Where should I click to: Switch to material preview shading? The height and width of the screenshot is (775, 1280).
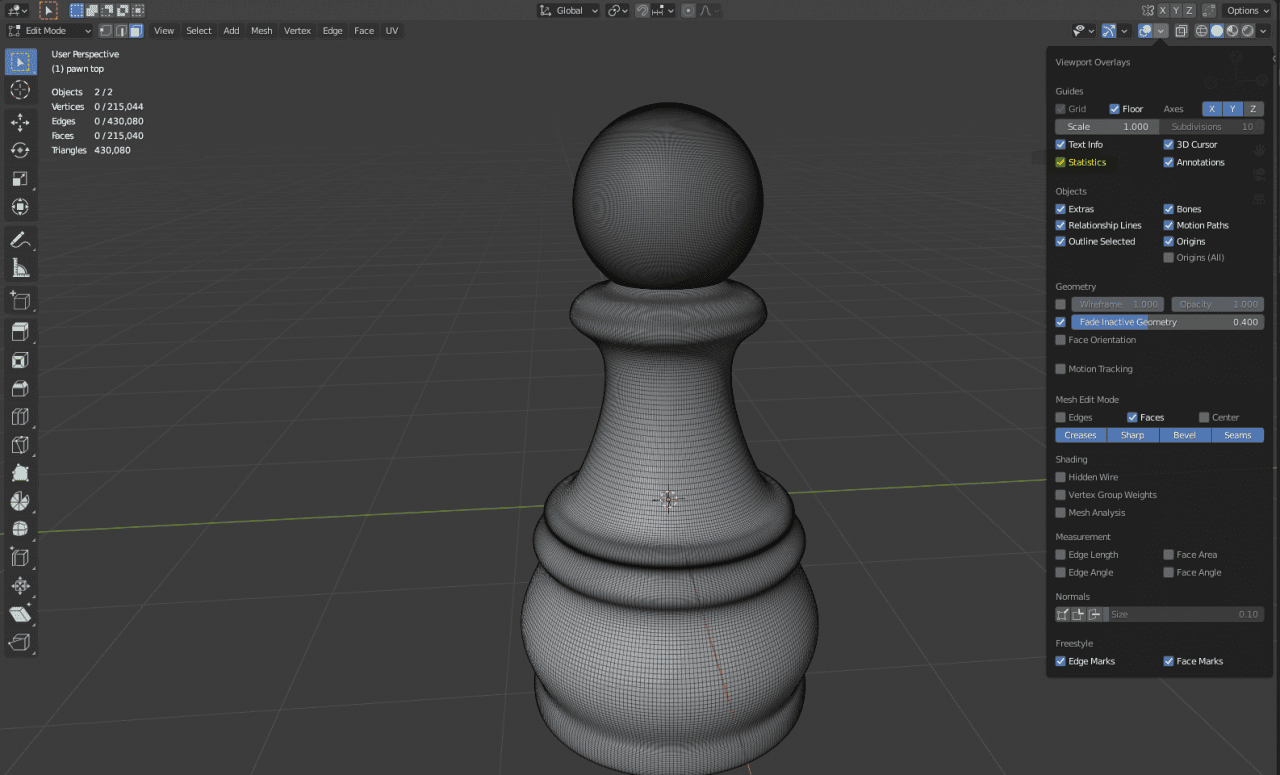pyautogui.click(x=1232, y=30)
